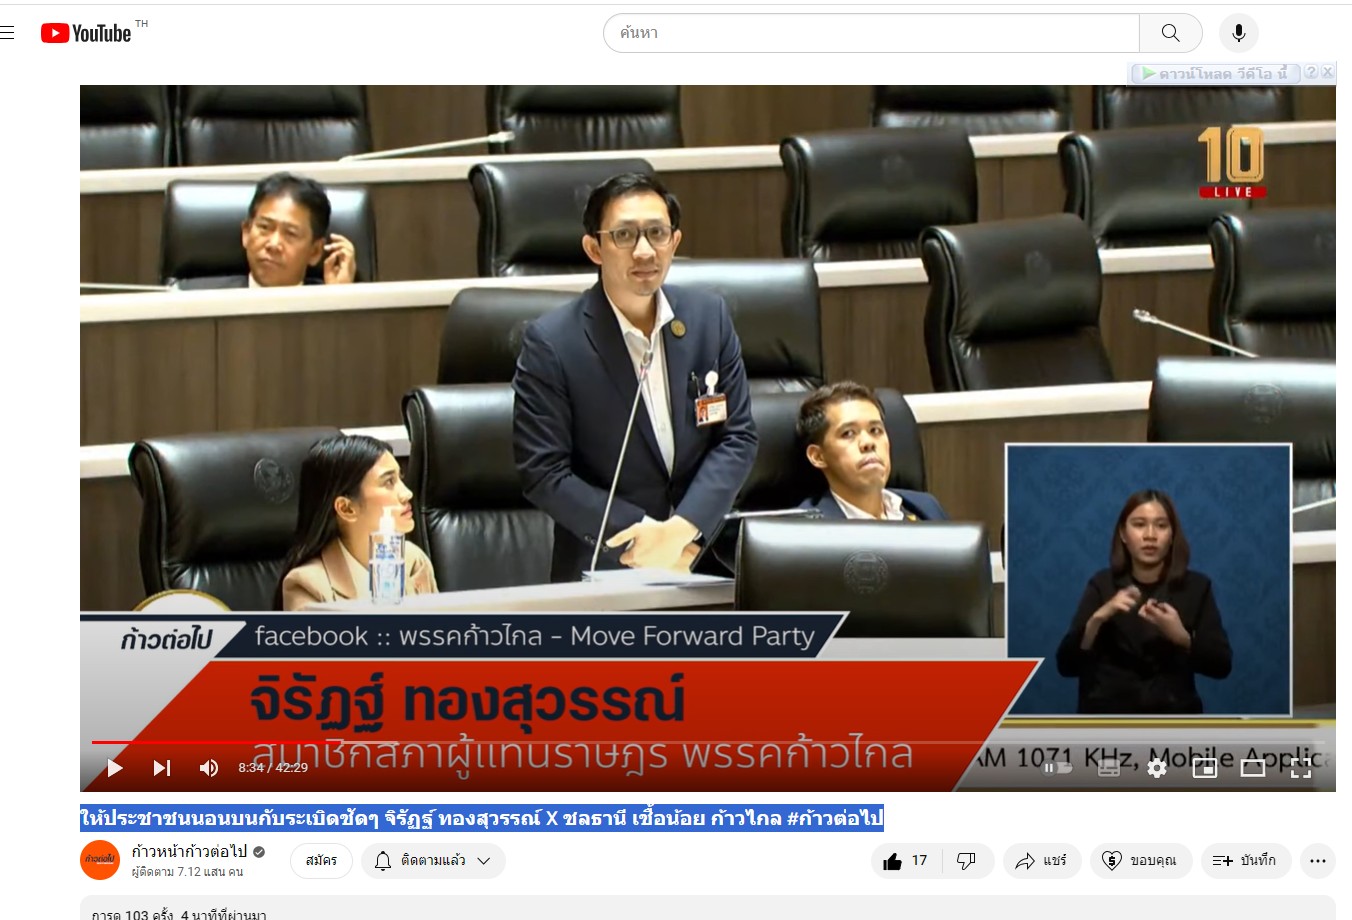This screenshot has height=920, width=1352.
Task: Click the #ก้าวต่อไป hashtag in title
Action: (x=835, y=818)
